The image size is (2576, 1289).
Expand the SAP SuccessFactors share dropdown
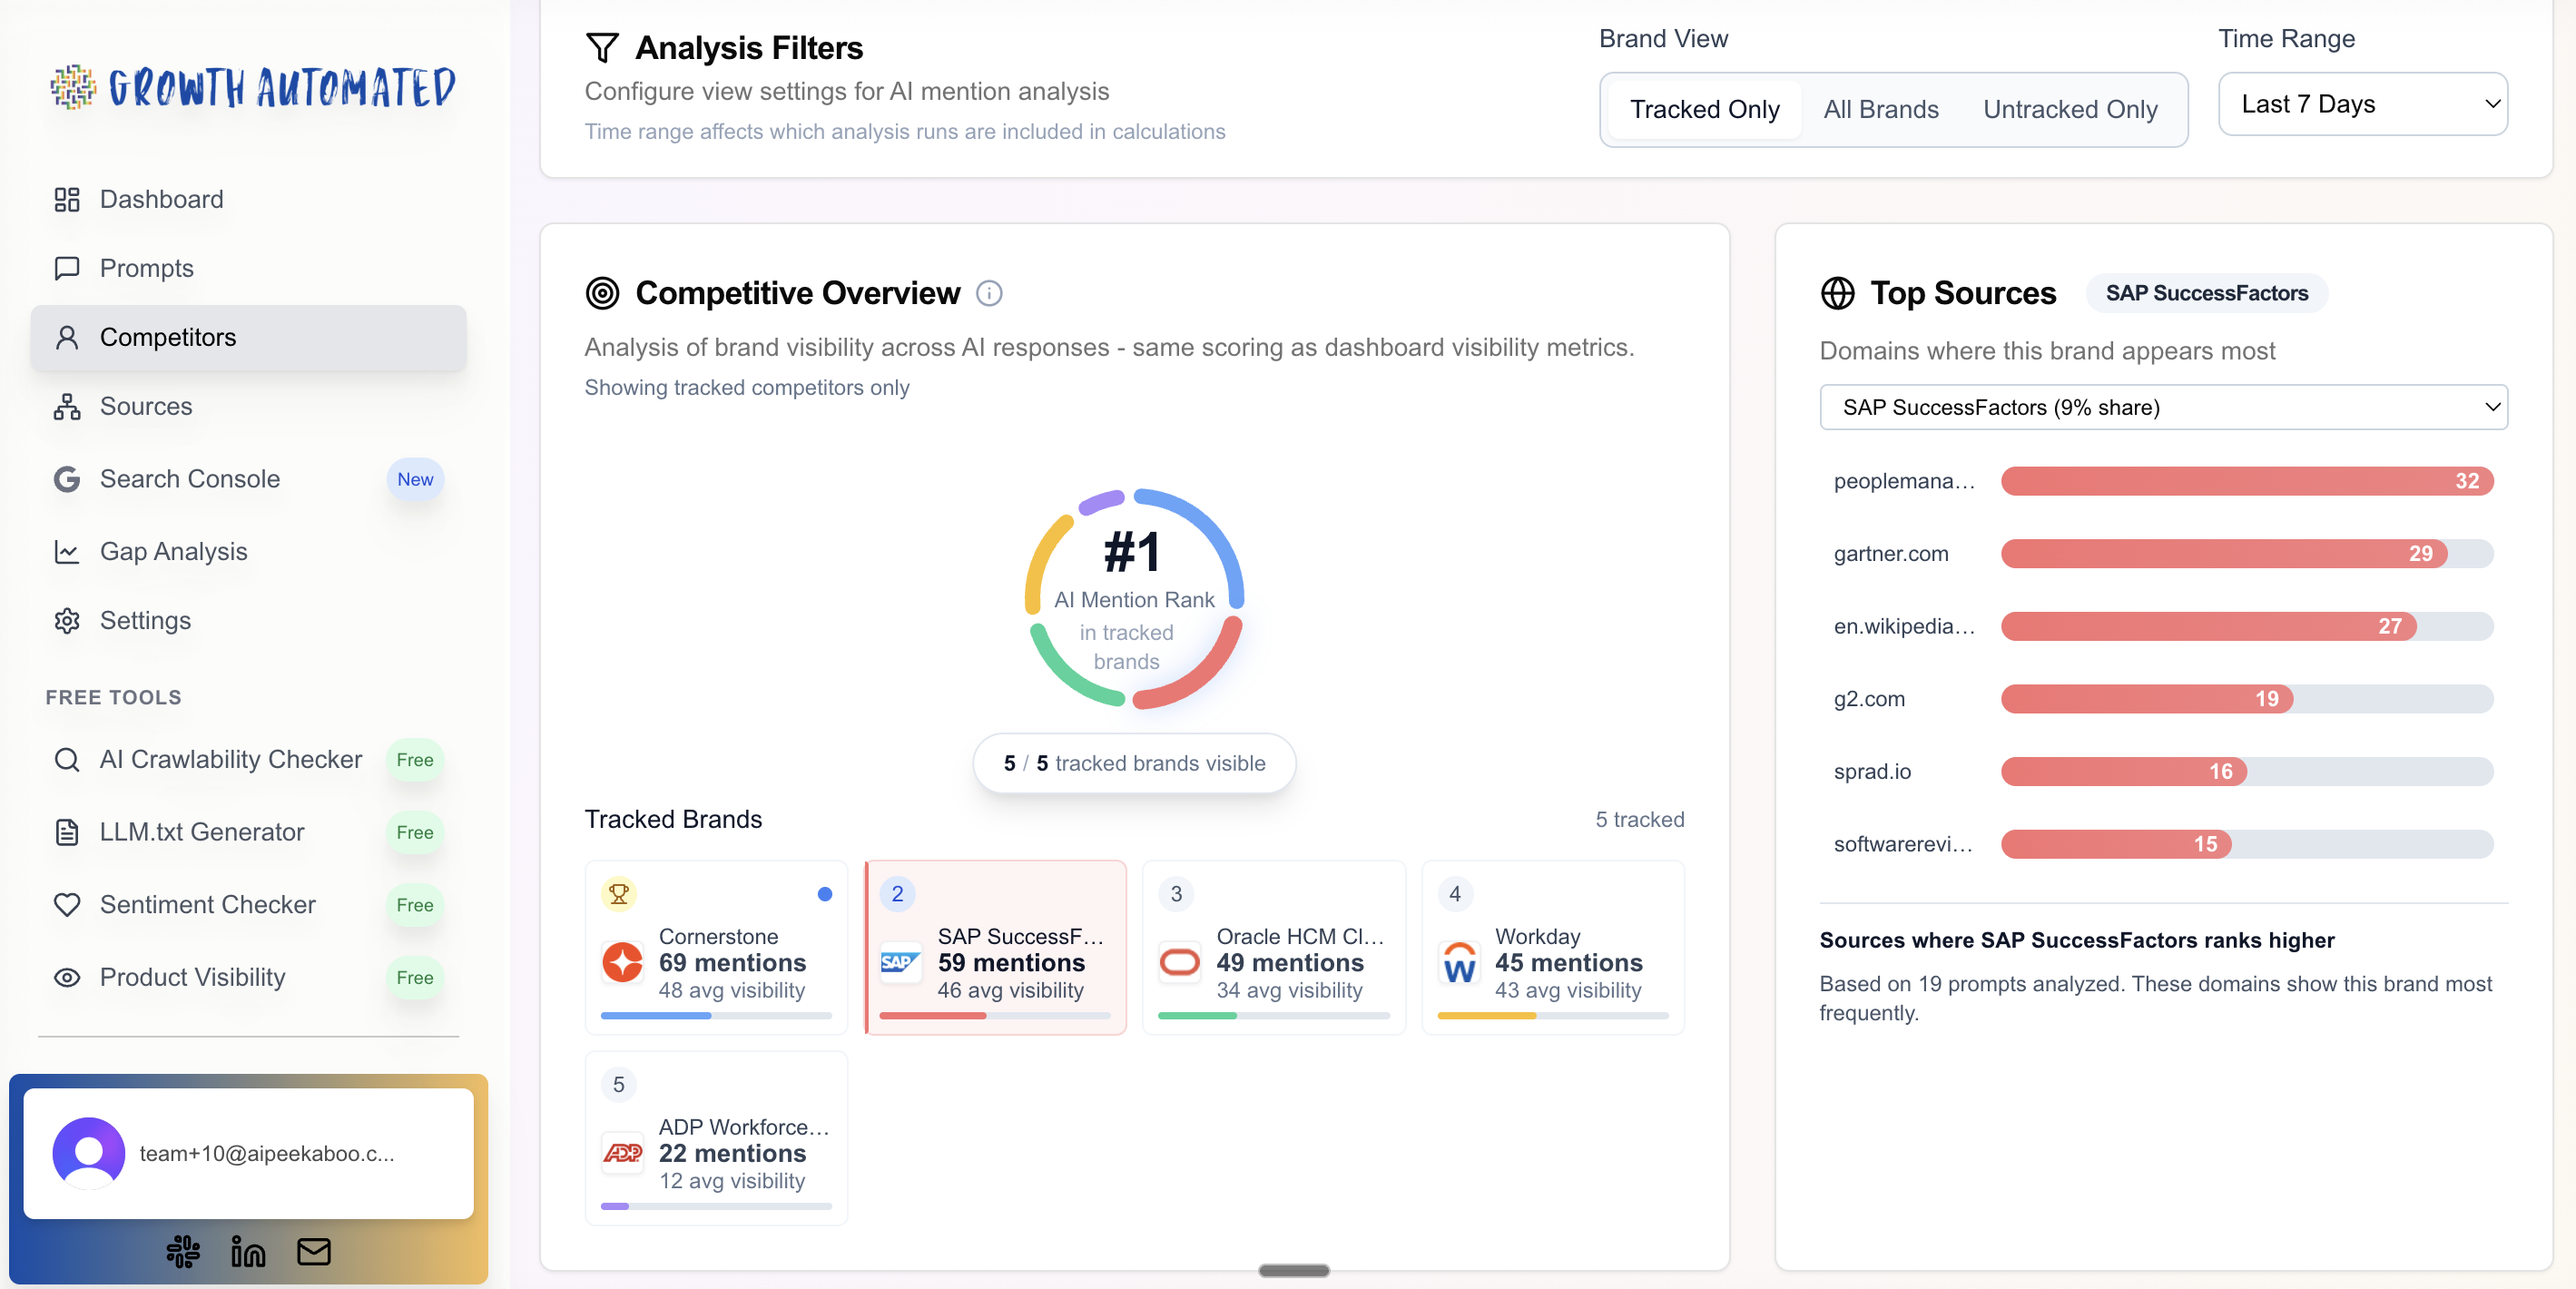[2163, 407]
